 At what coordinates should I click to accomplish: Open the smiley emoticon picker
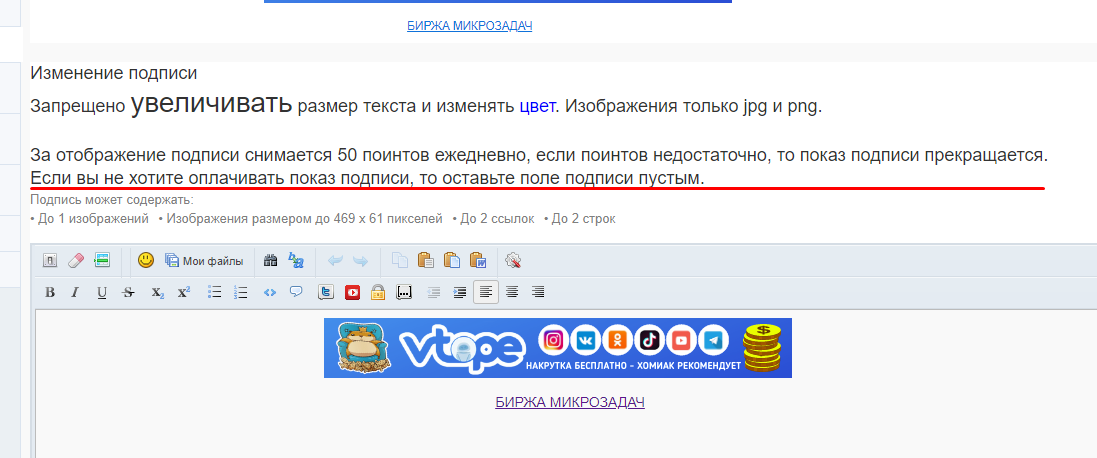click(x=146, y=261)
